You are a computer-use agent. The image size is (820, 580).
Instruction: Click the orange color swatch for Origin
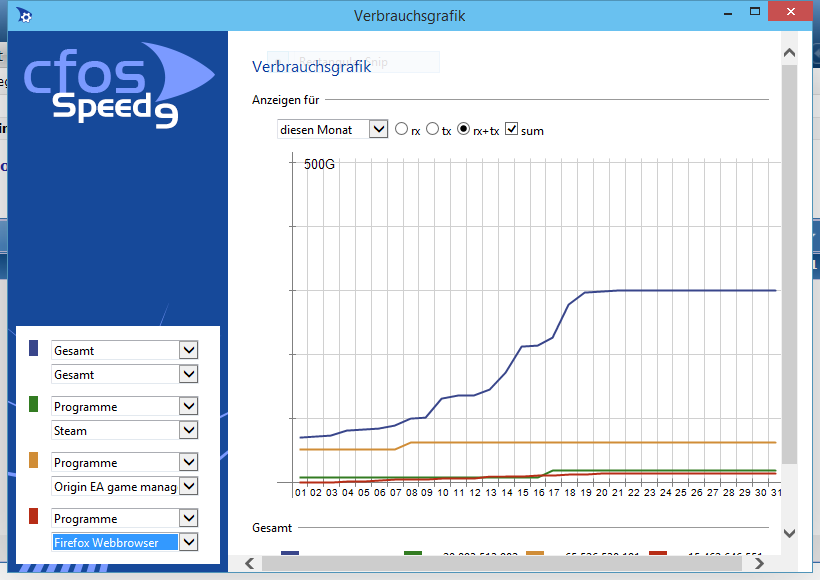pos(33,460)
